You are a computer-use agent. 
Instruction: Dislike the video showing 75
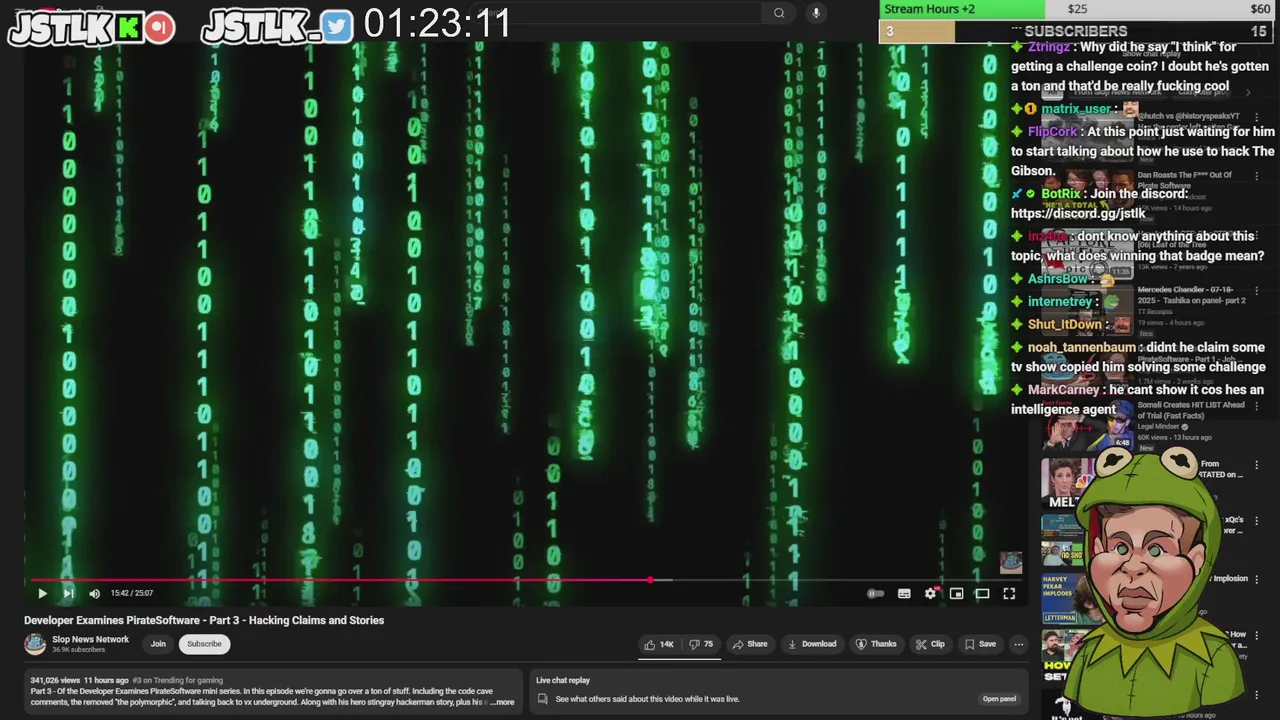coord(701,644)
